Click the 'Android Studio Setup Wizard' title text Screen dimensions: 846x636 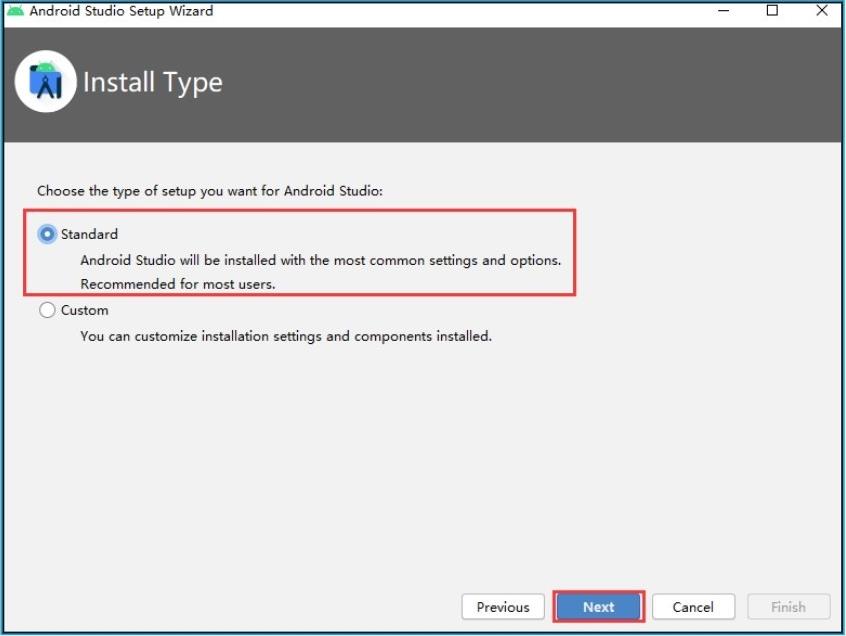point(121,11)
